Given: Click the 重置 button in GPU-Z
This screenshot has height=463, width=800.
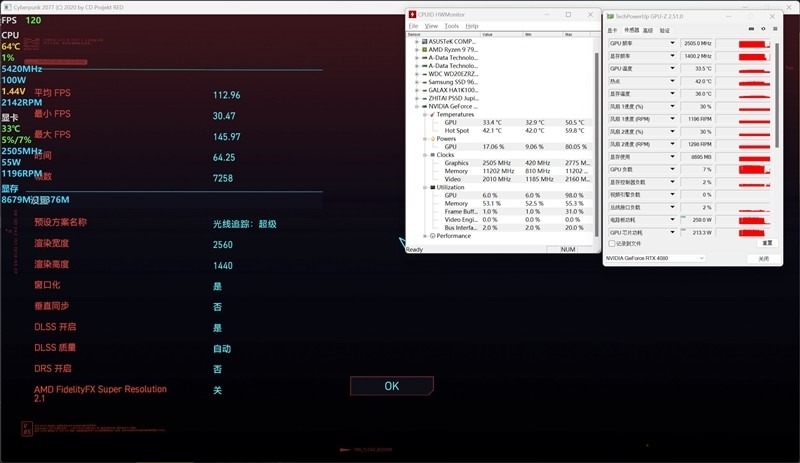Looking at the screenshot, I should (x=767, y=243).
